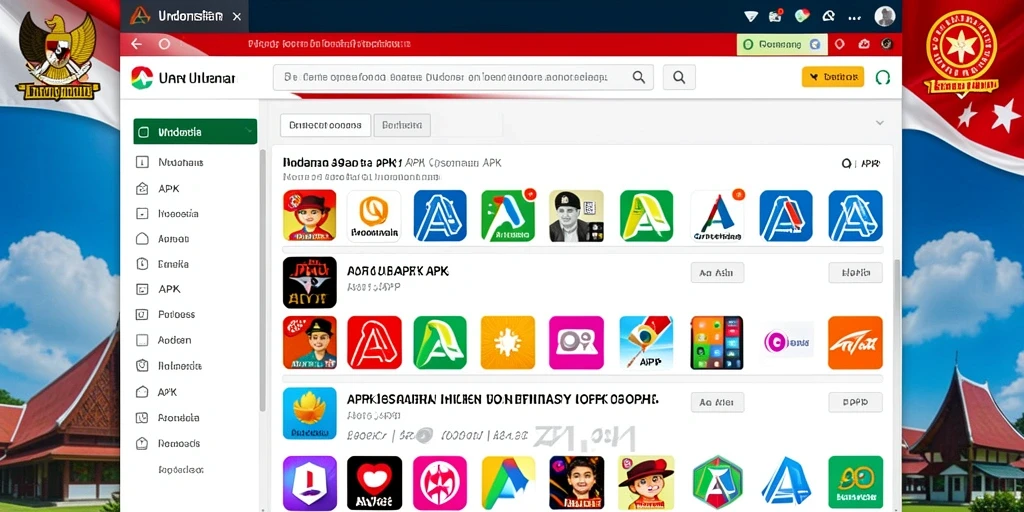Click the site logo beside UAn Ulbanar

pyautogui.click(x=142, y=78)
